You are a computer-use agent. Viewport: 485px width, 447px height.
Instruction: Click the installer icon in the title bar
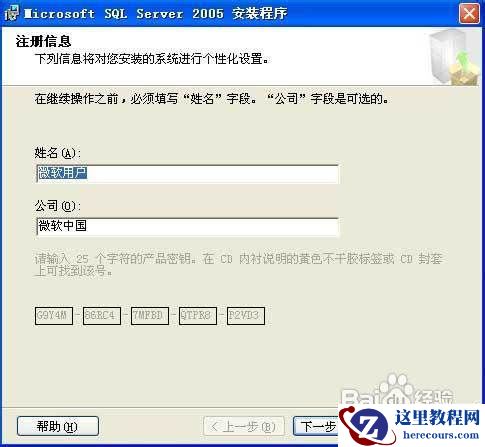pos(12,13)
